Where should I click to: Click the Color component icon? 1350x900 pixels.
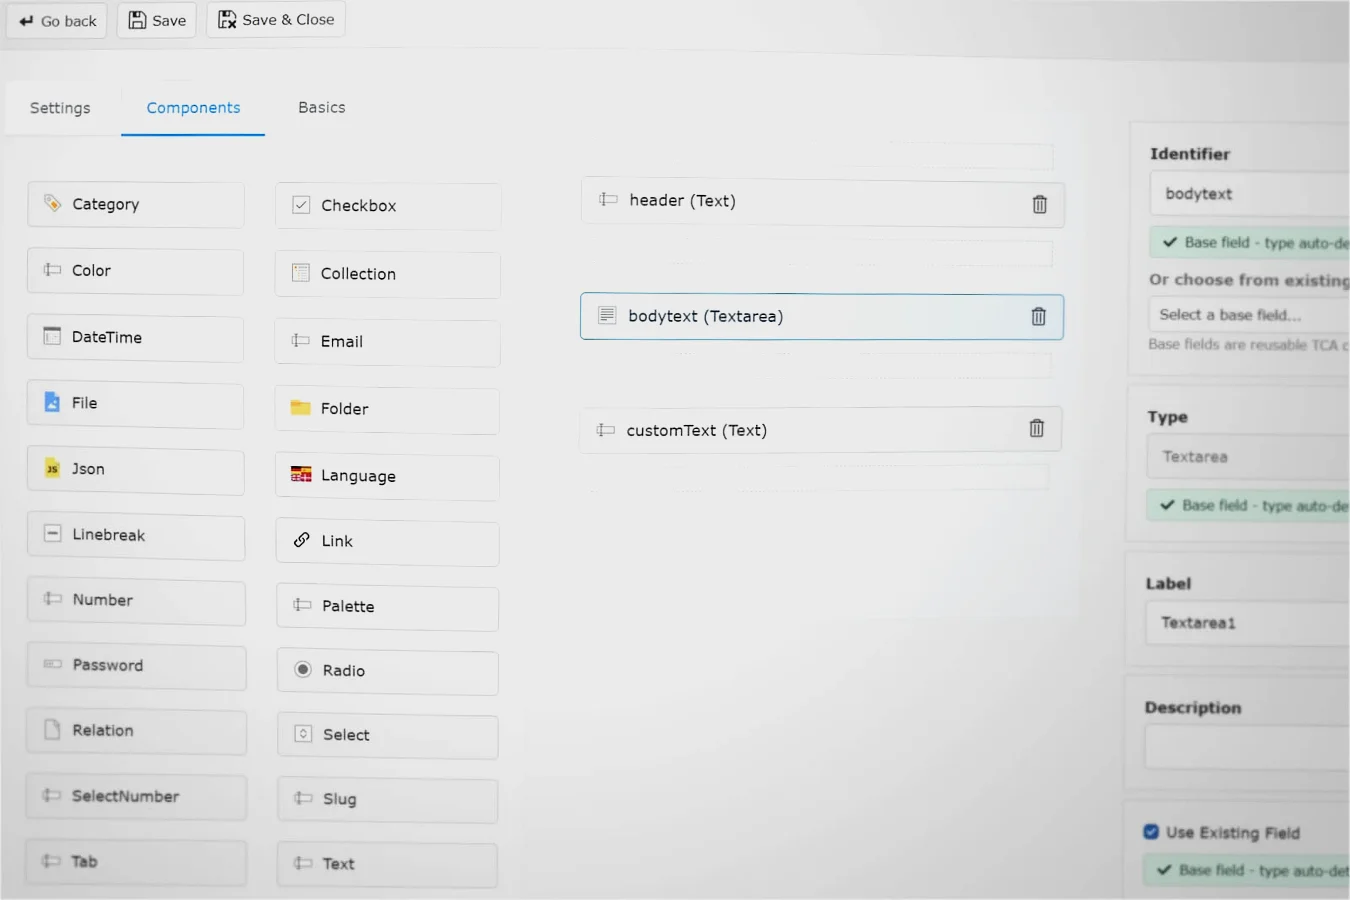53,270
